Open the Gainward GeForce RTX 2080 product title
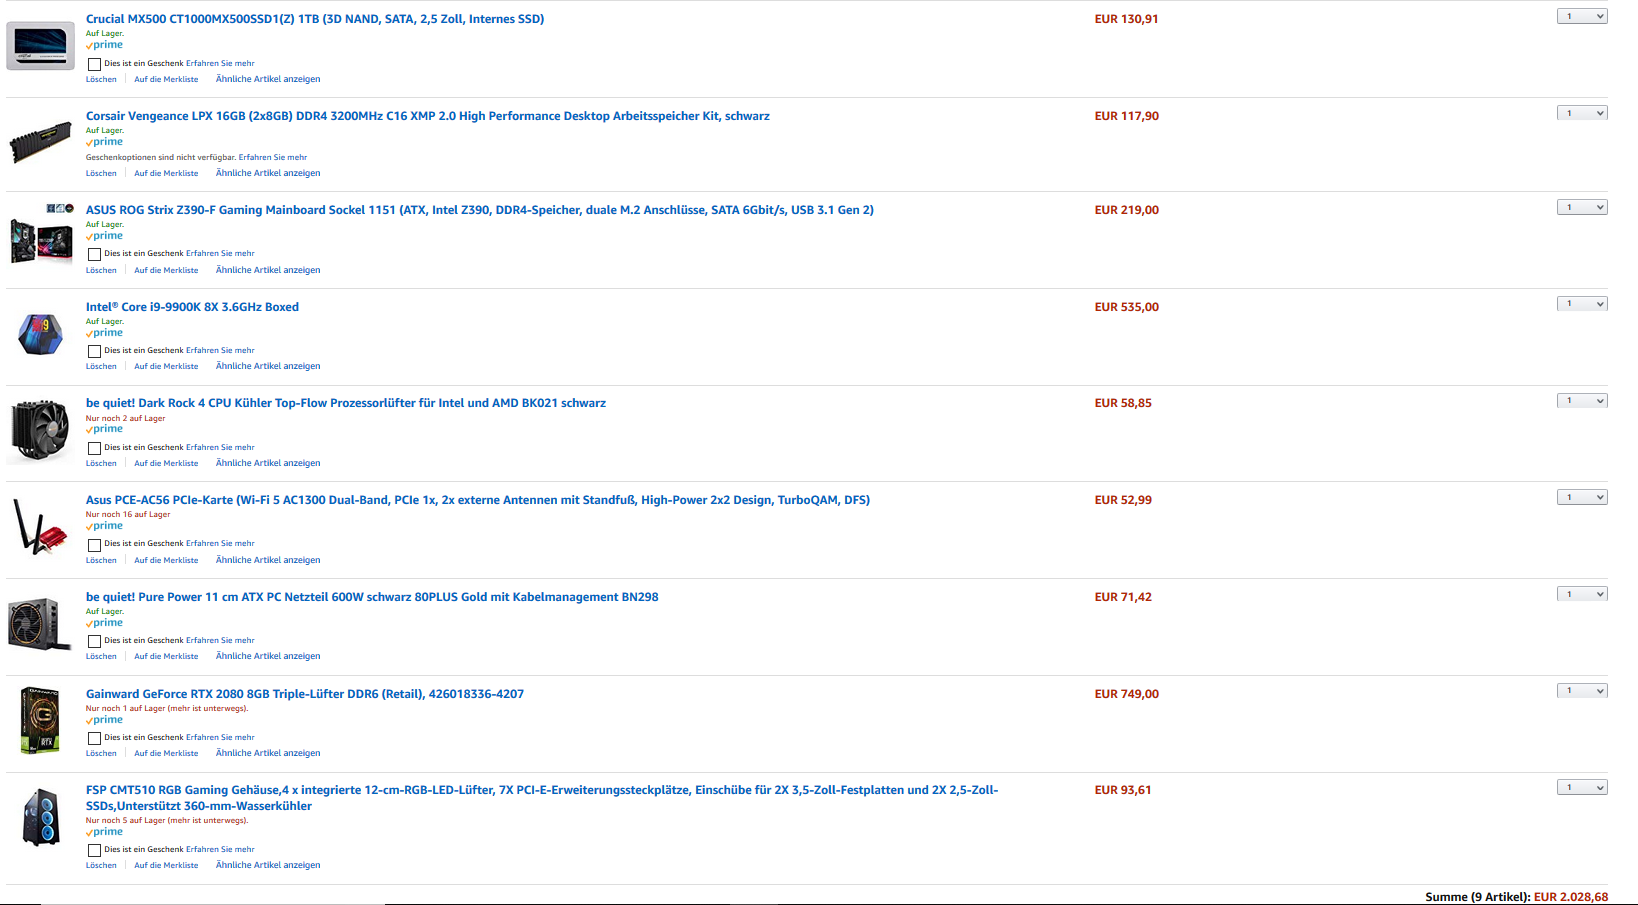The image size is (1638, 905). coord(305,694)
